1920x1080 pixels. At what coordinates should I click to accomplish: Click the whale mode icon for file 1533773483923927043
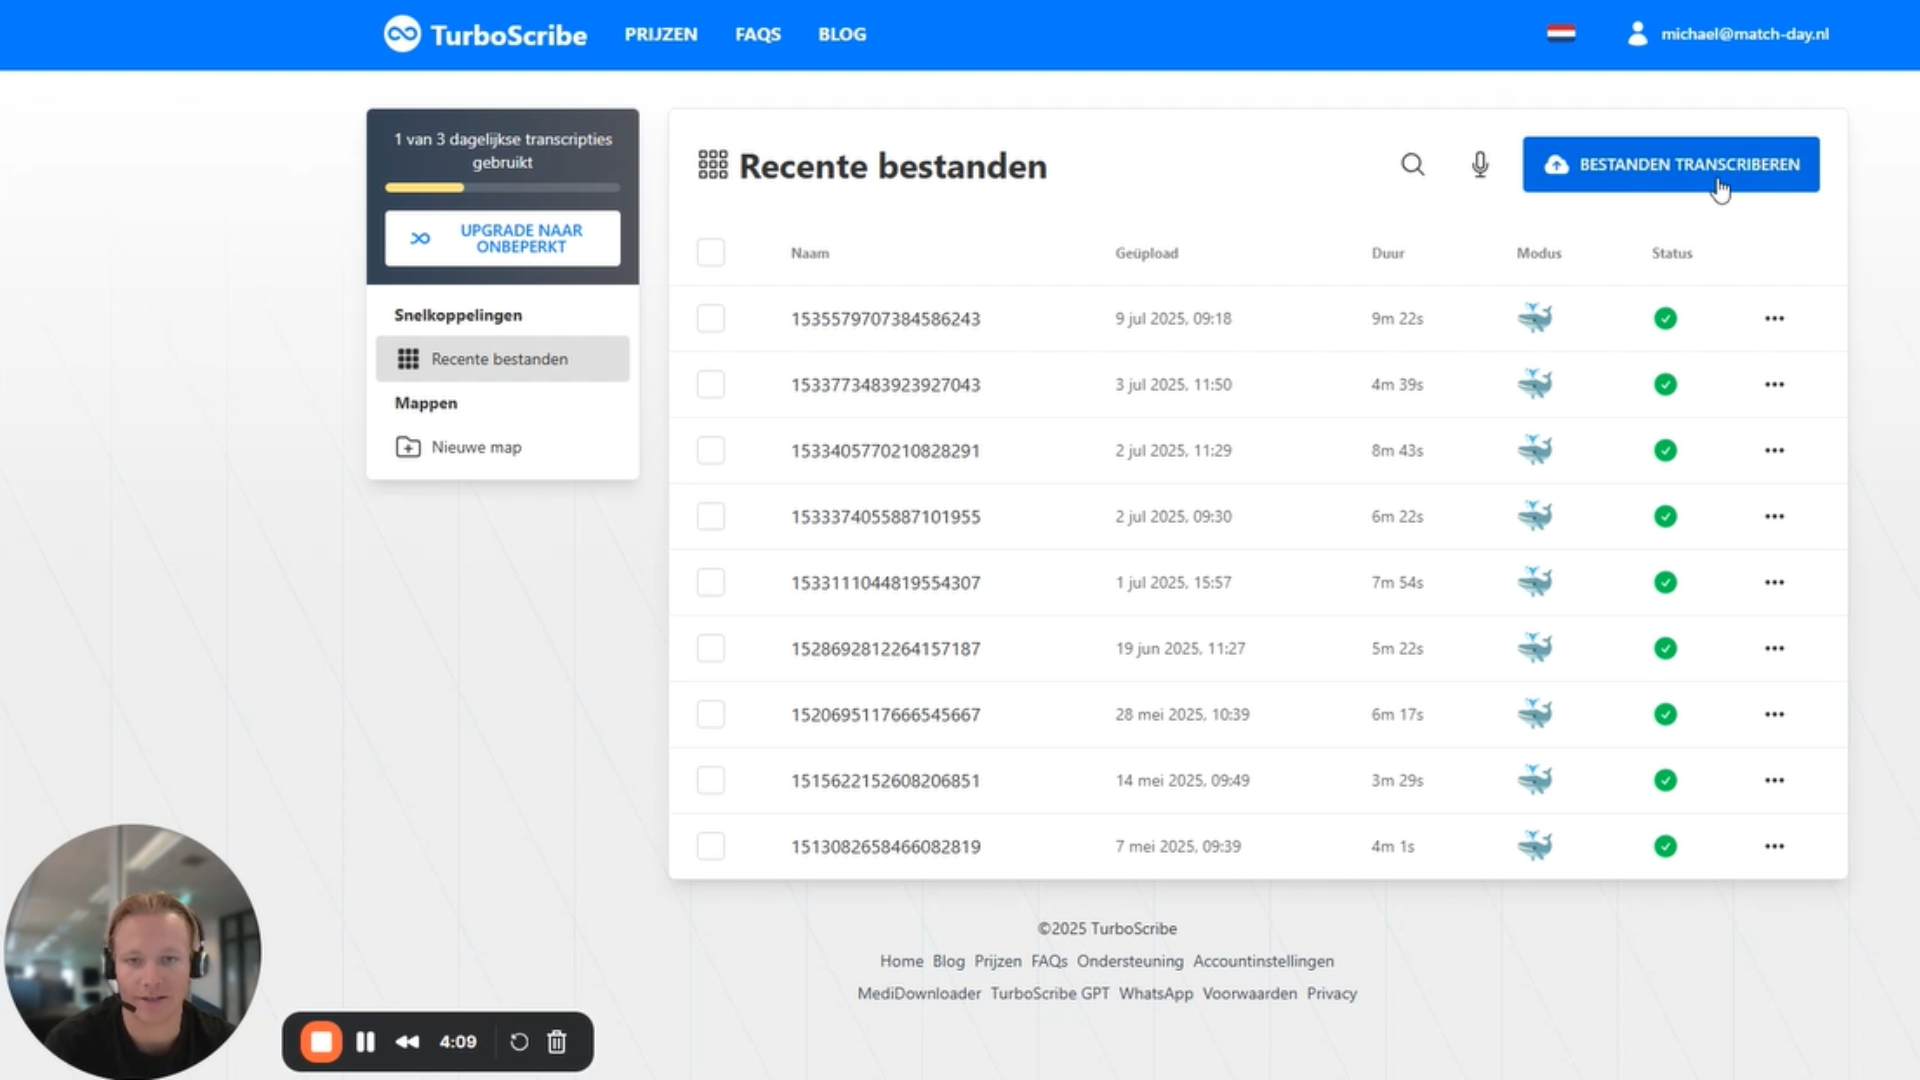[1535, 384]
